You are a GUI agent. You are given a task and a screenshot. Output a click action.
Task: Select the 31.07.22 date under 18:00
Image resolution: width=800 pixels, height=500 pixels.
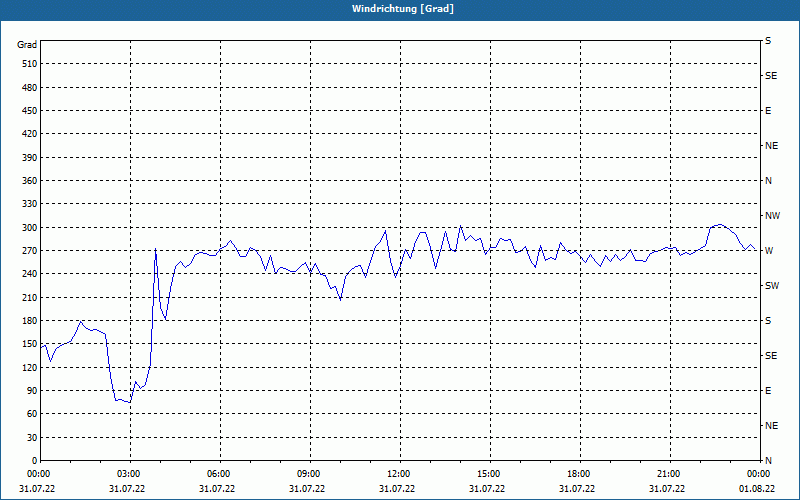577,489
